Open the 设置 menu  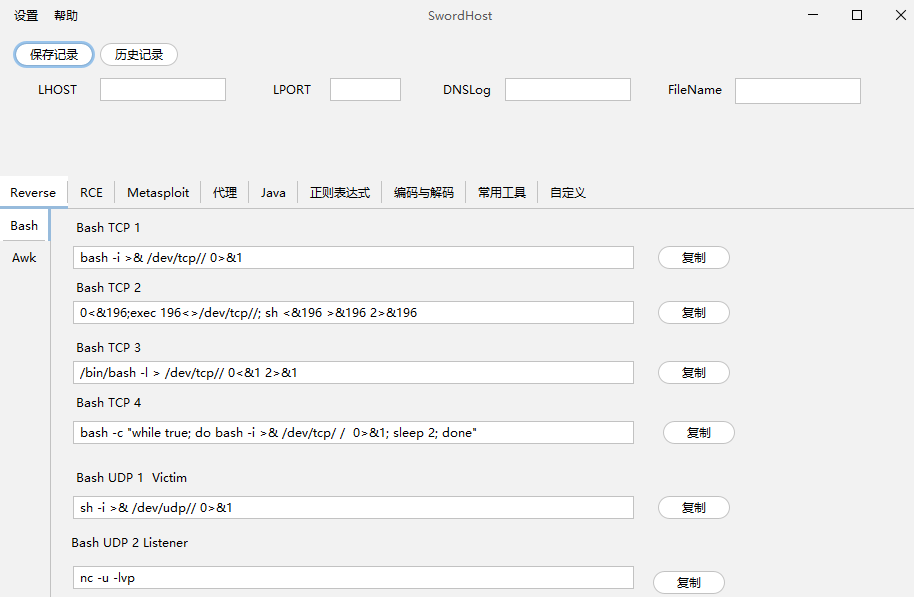(26, 16)
